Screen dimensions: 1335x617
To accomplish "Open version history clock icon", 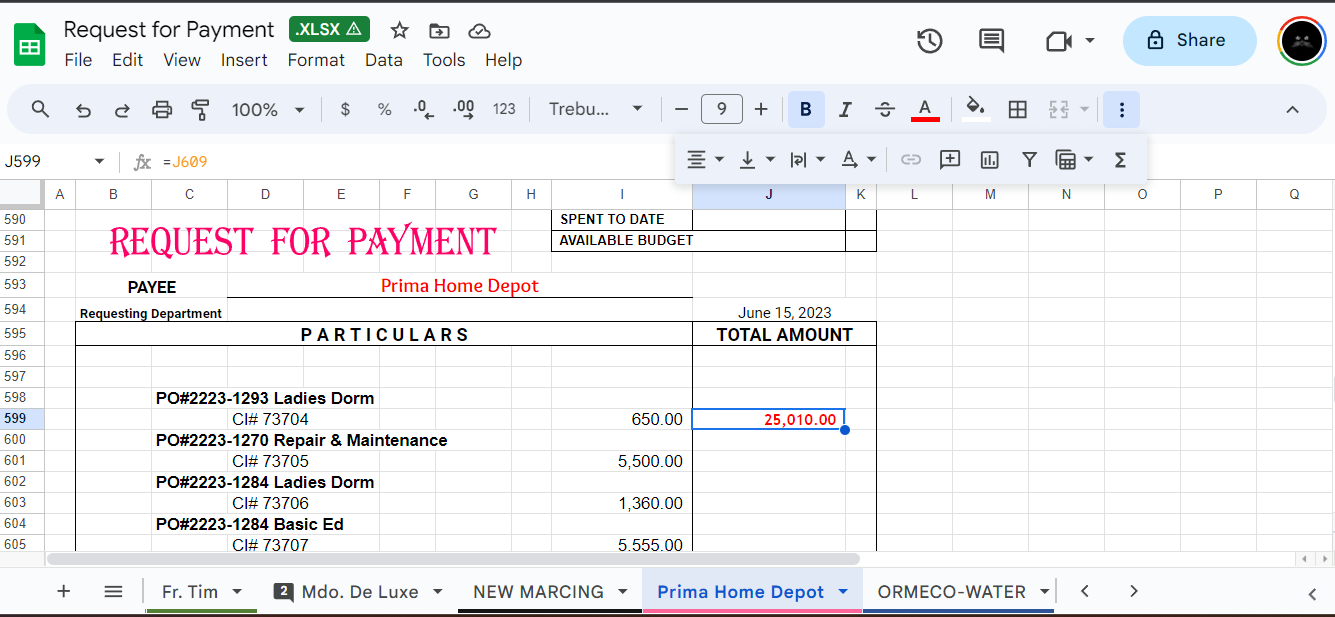I will tap(930, 41).
